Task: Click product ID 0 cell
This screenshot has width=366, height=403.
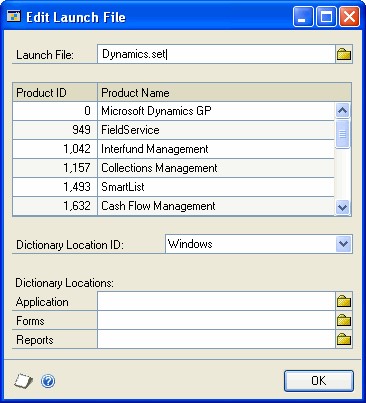Action: click(x=55, y=111)
